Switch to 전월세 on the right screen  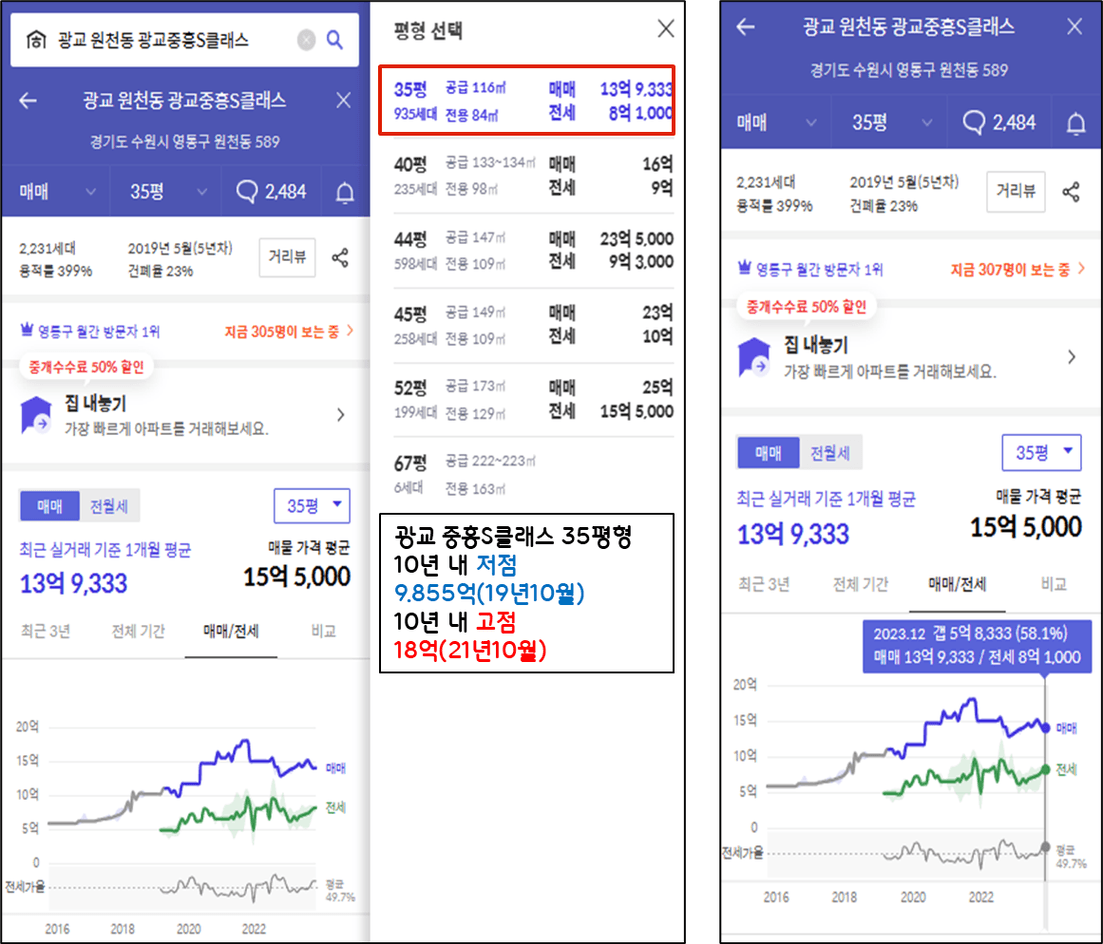[831, 452]
